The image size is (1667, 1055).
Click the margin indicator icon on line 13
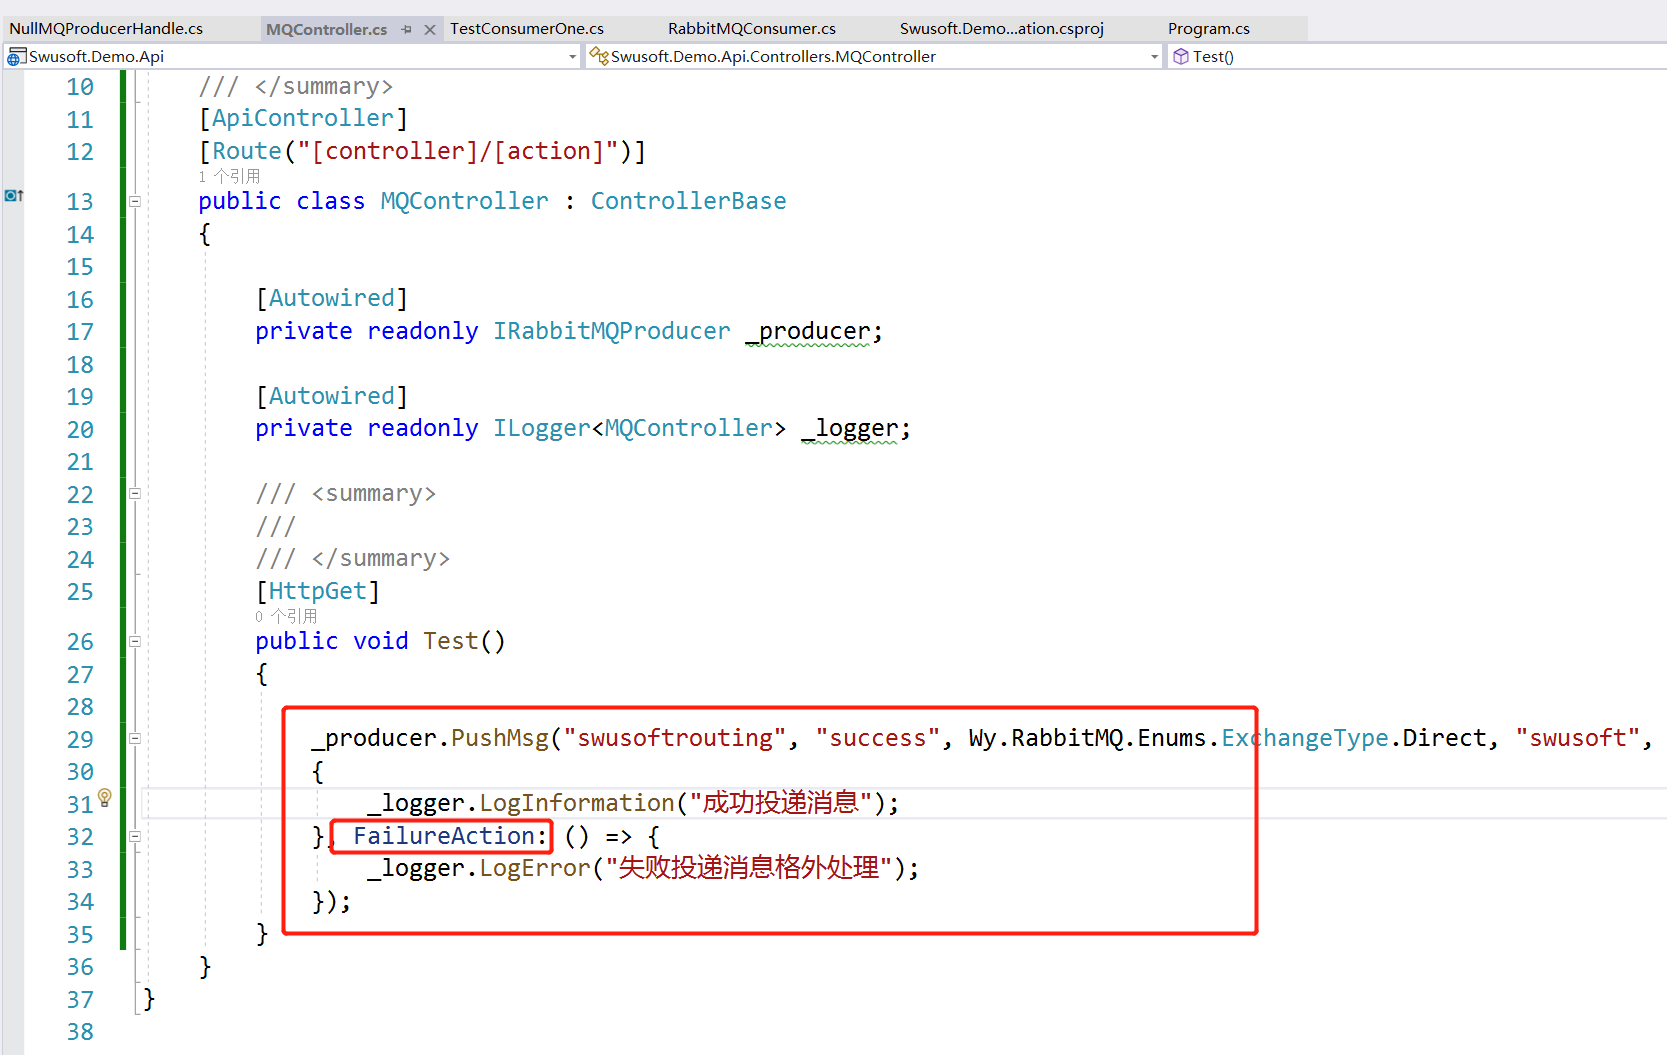pyautogui.click(x=14, y=195)
